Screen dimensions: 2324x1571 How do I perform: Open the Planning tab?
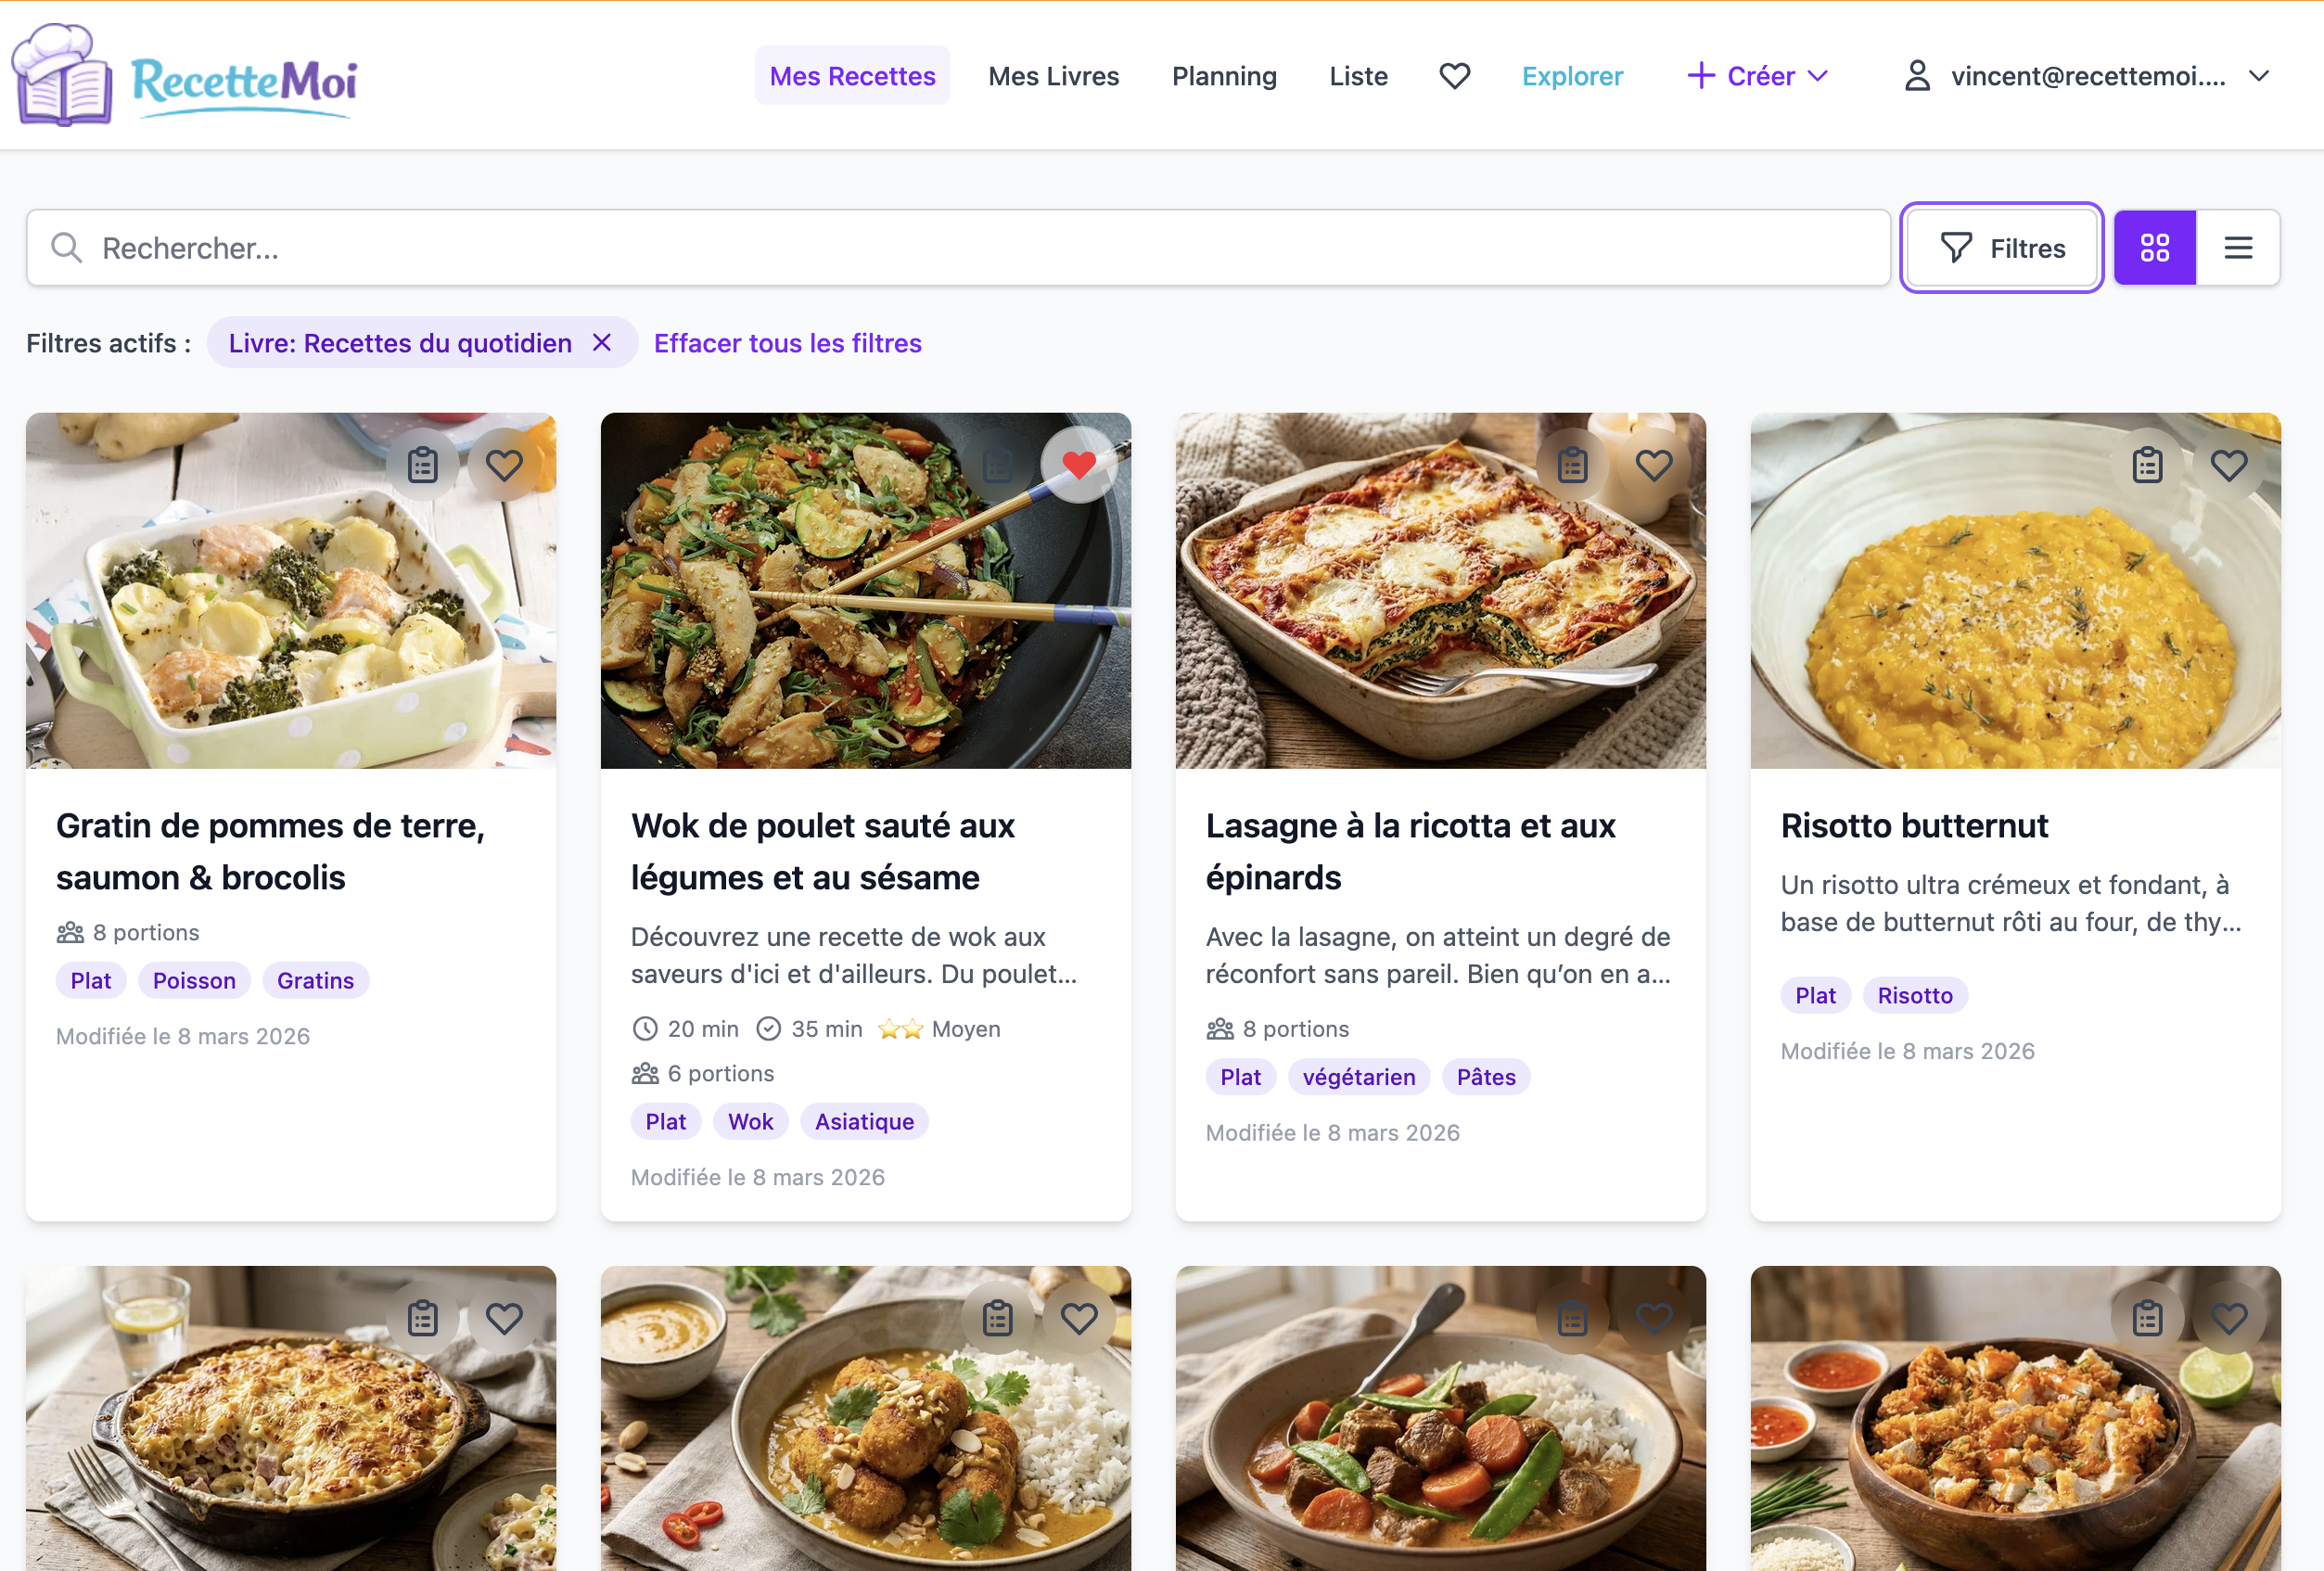tap(1224, 75)
